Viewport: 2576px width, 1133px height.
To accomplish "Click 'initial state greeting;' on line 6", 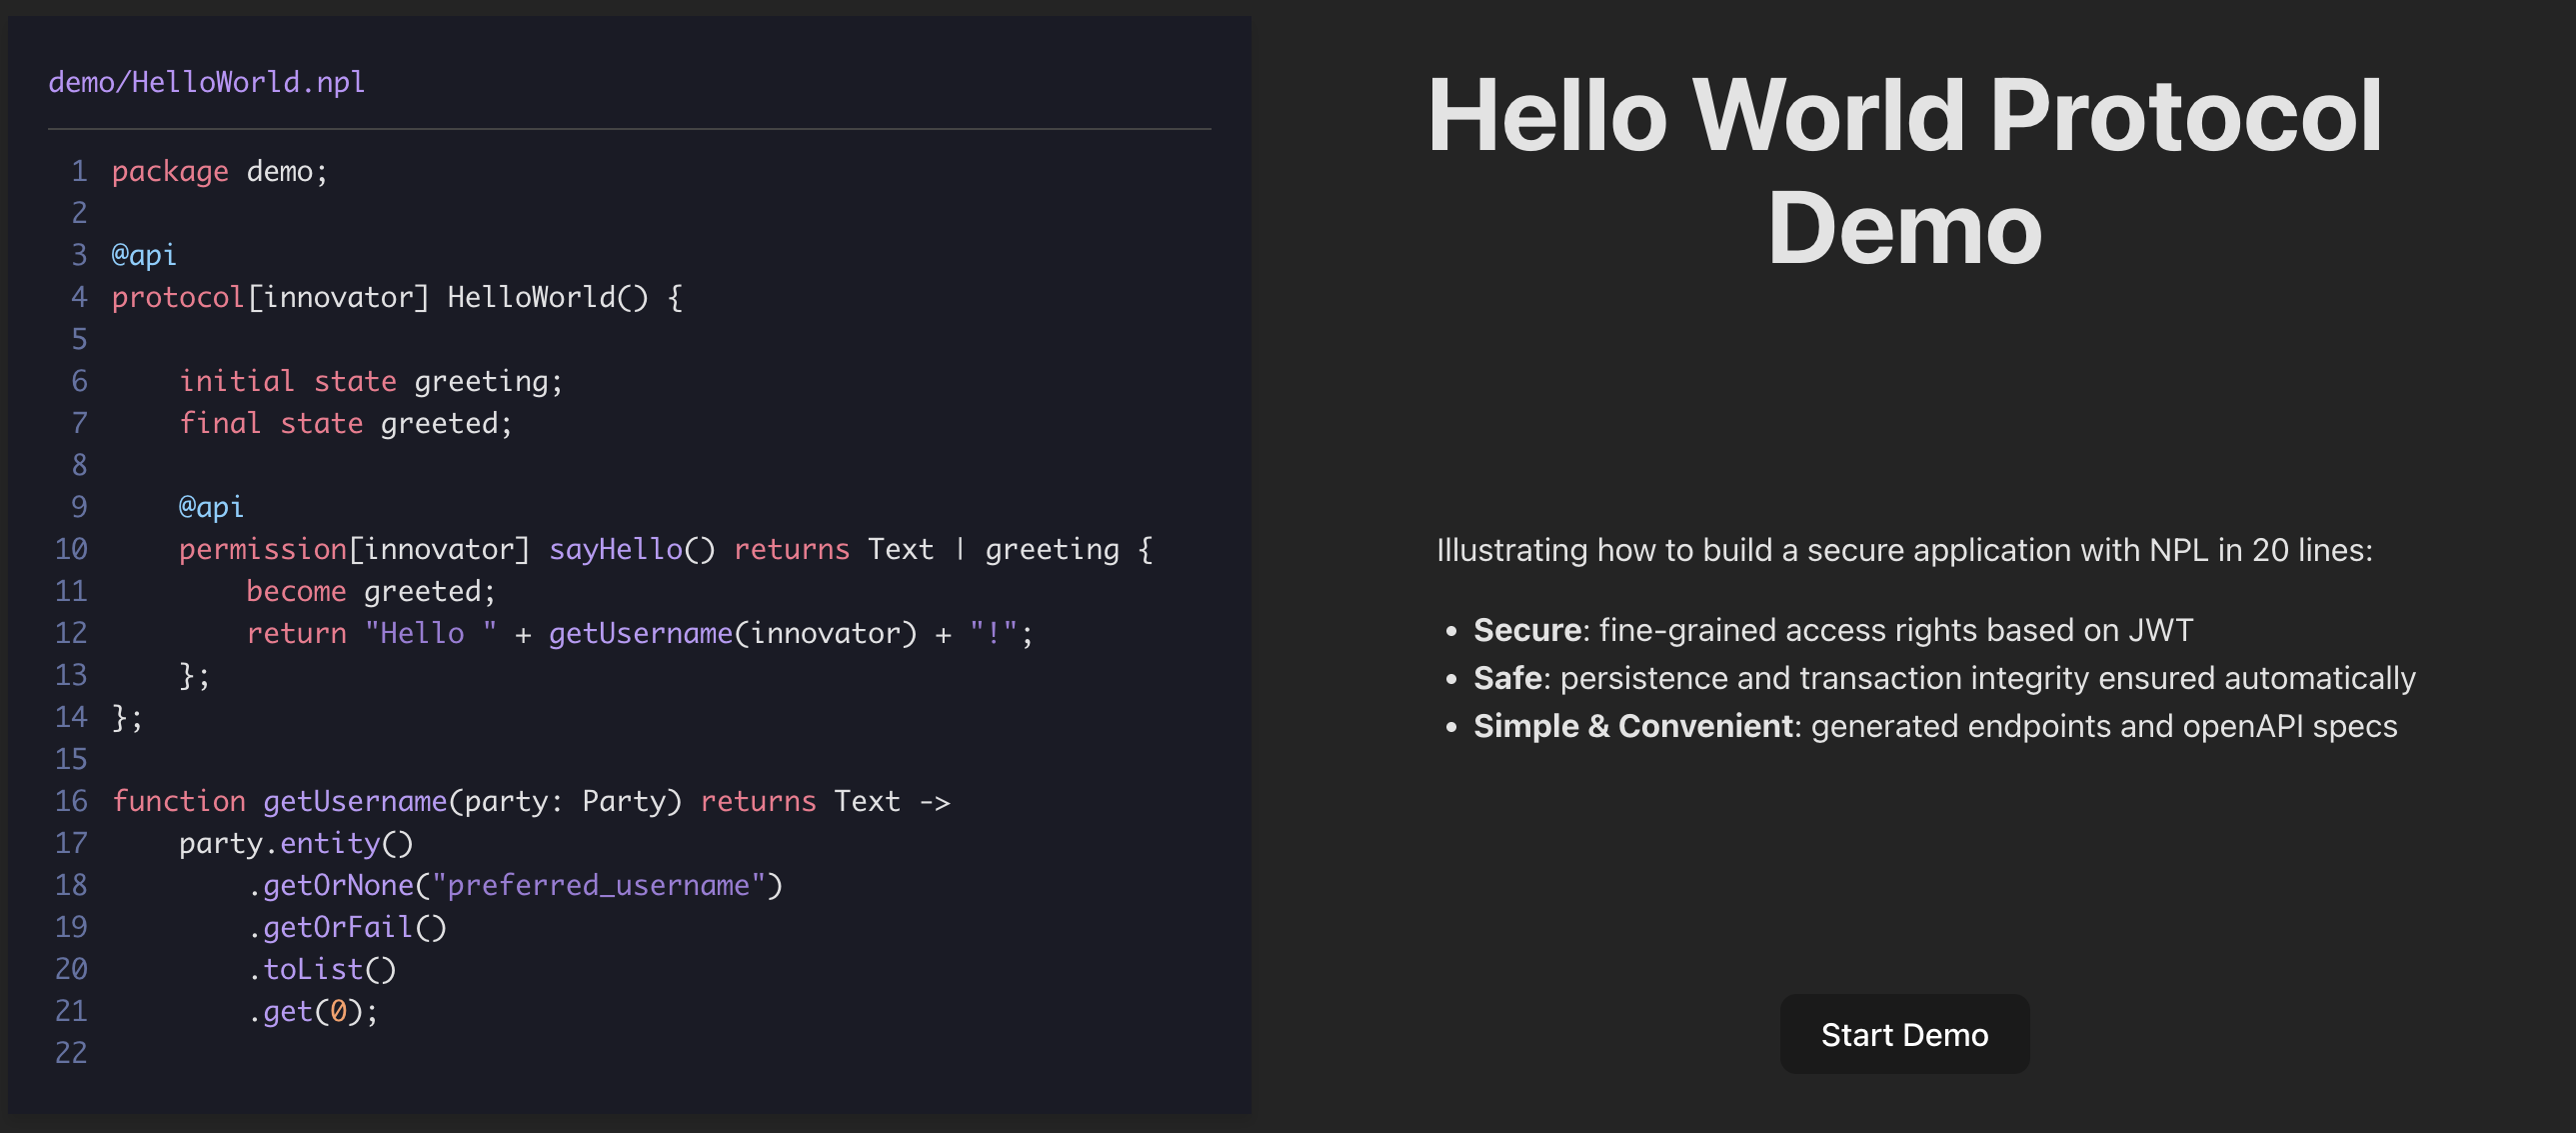I will point(371,381).
